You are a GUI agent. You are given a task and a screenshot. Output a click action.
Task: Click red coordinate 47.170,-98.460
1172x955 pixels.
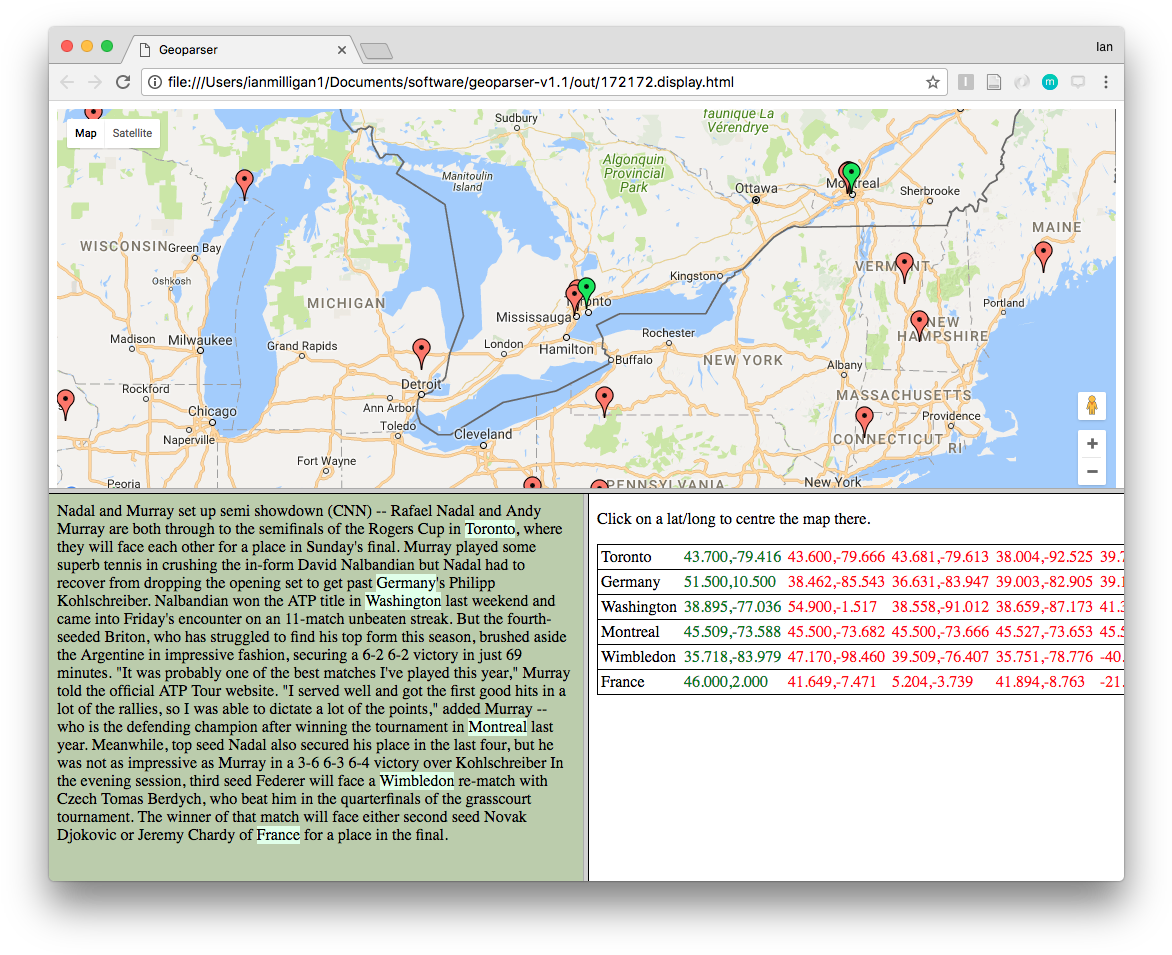coord(836,657)
